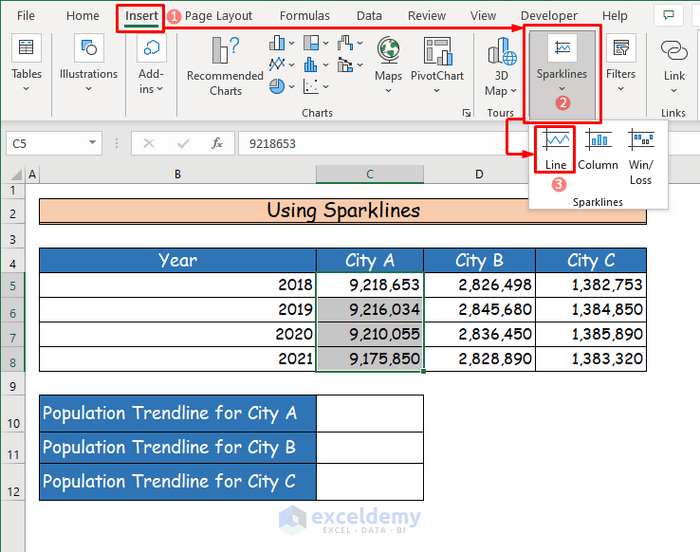
Task: Switch to the Formulas tab
Action: (304, 16)
